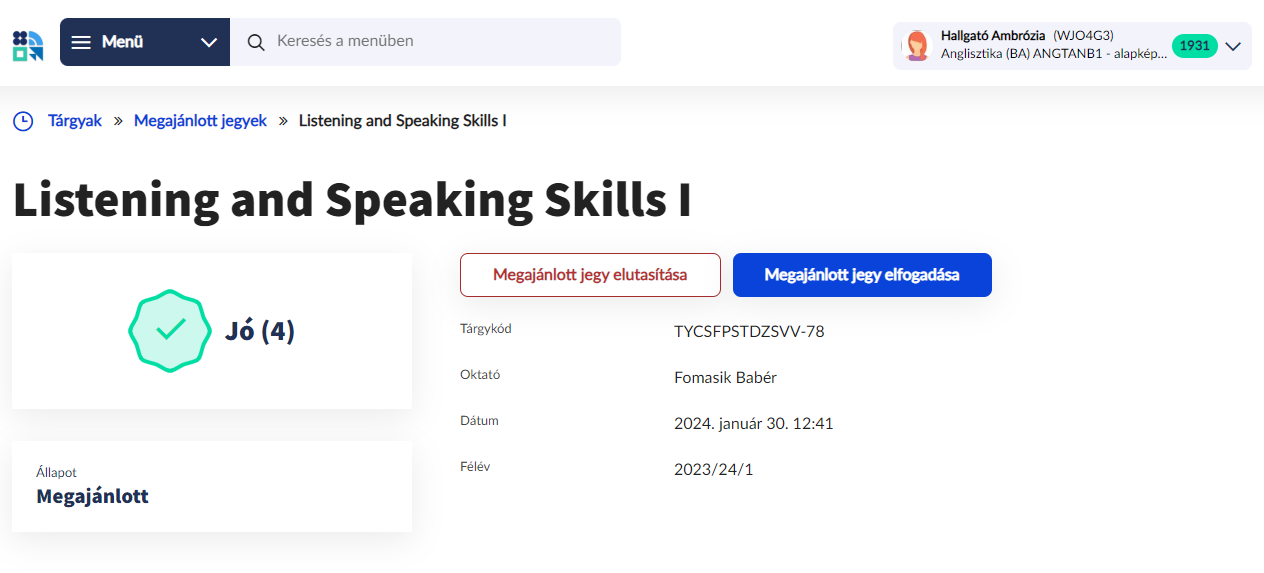This screenshot has width=1264, height=573.
Task: Click the green checkmark grade badge
Action: coord(170,331)
